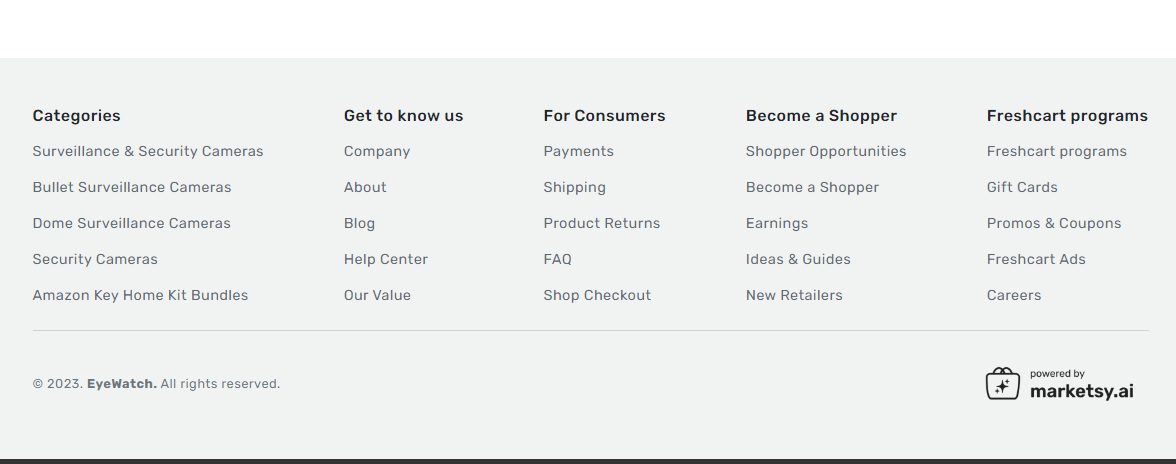
Task: View the Earnings page link
Action: (776, 223)
